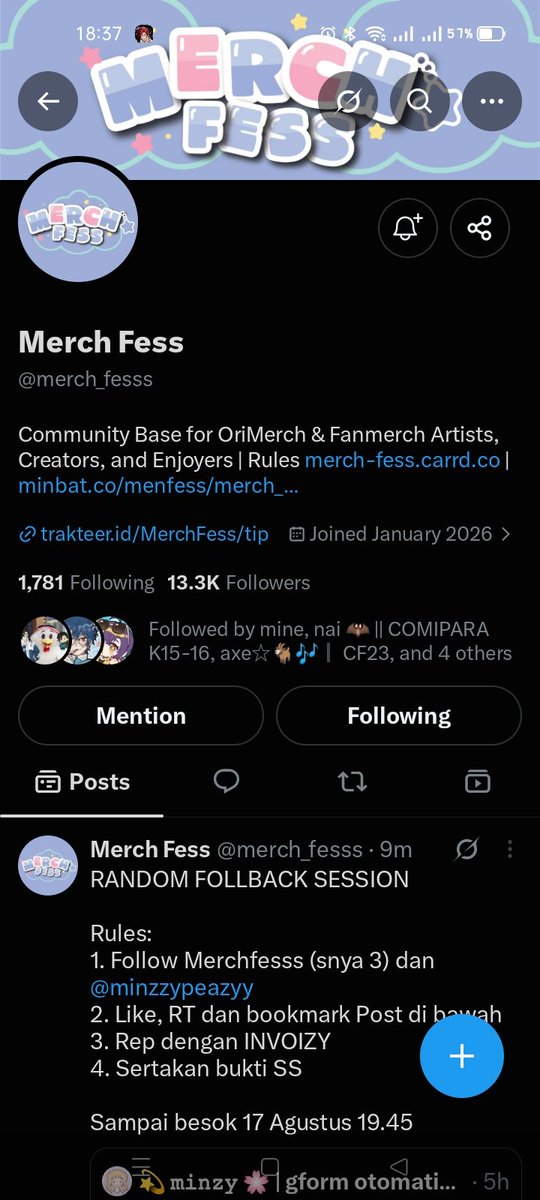Image resolution: width=540 pixels, height=1200 pixels.
Task: Open the post's three-dot options menu
Action: pyautogui.click(x=510, y=850)
